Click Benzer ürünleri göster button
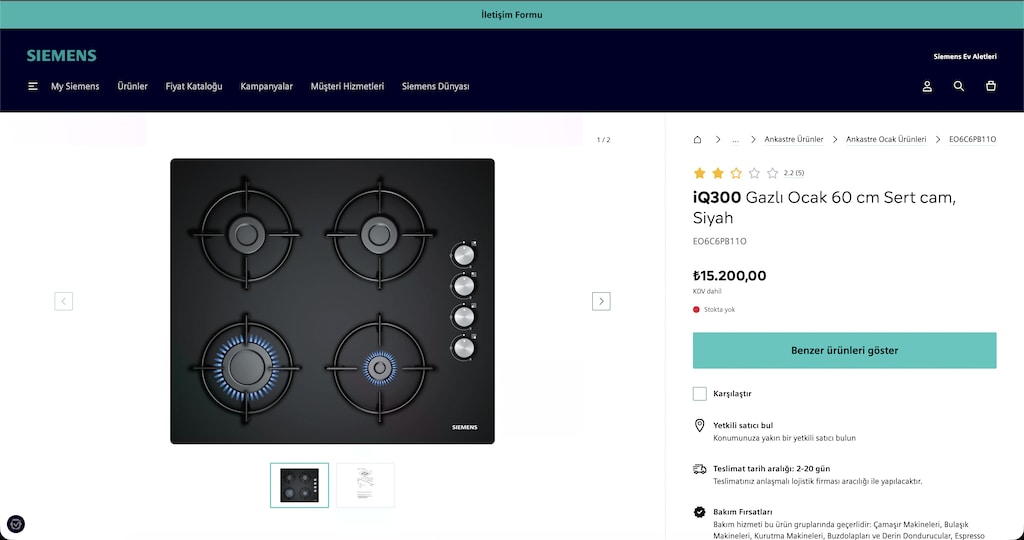 pyautogui.click(x=844, y=351)
